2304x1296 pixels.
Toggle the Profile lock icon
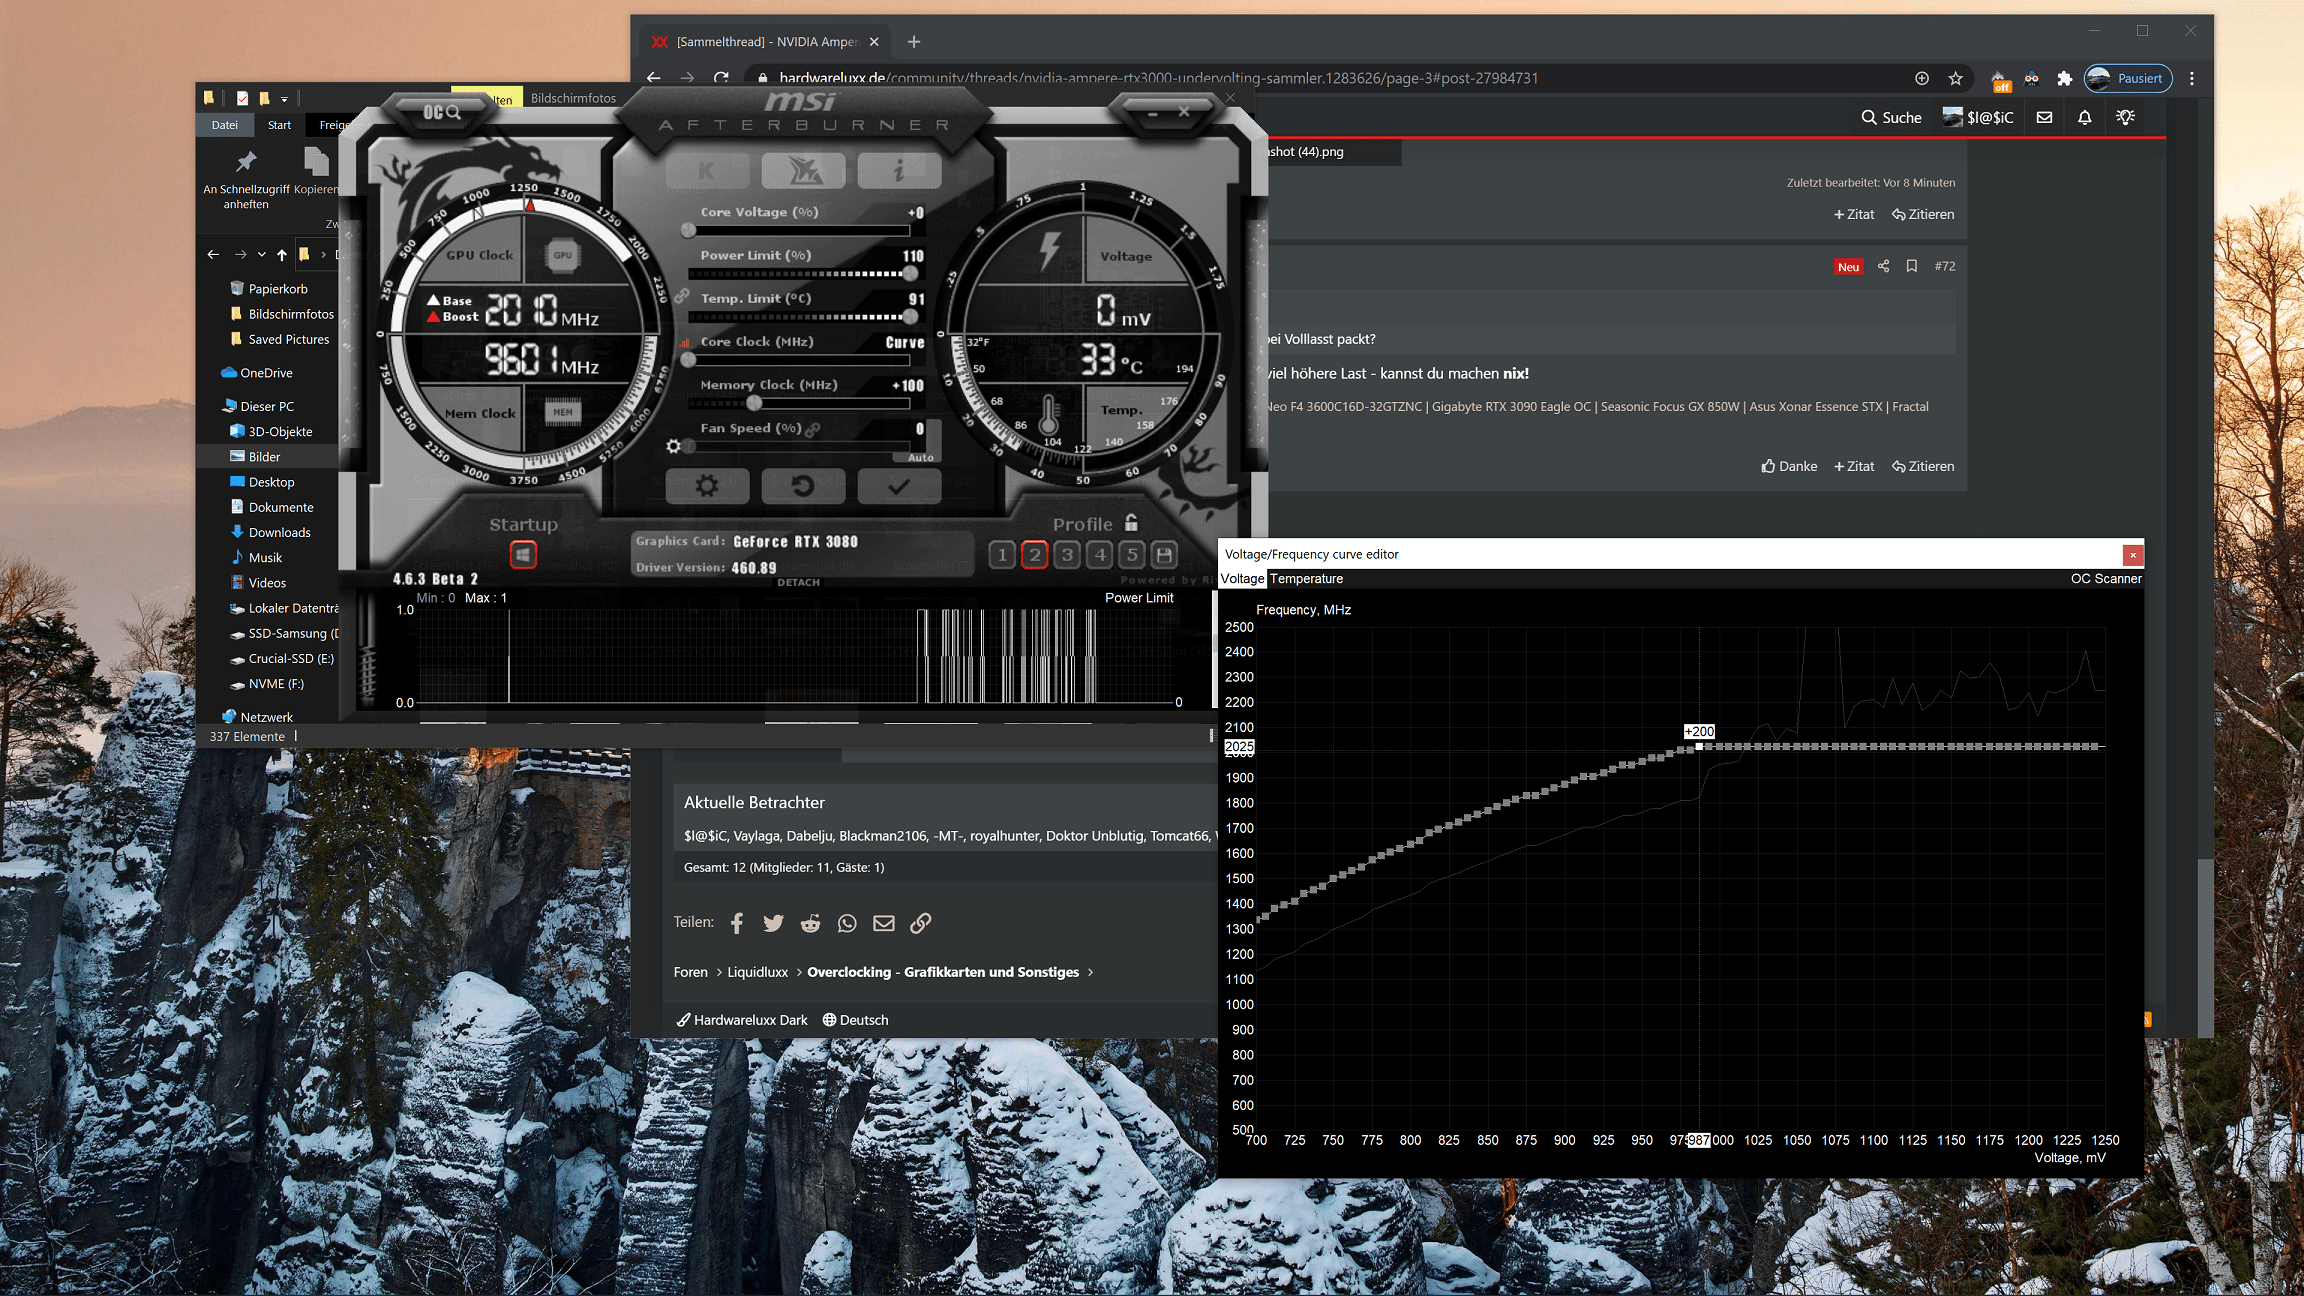coord(1131,523)
